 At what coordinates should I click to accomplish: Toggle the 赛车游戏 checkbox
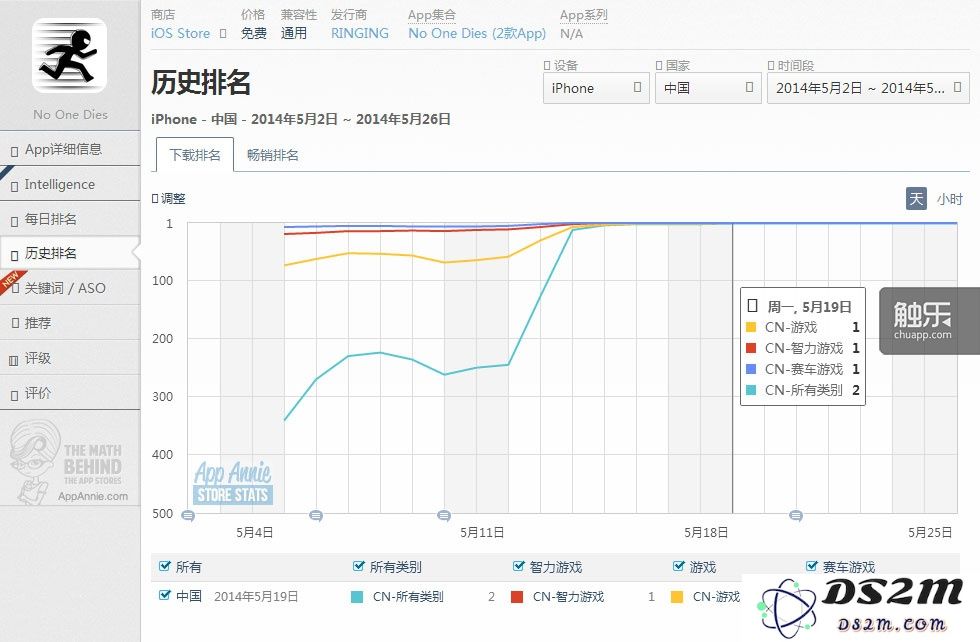click(812, 566)
